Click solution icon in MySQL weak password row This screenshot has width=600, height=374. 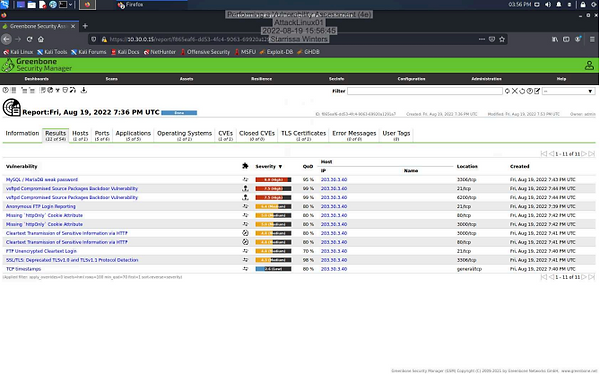point(245,179)
